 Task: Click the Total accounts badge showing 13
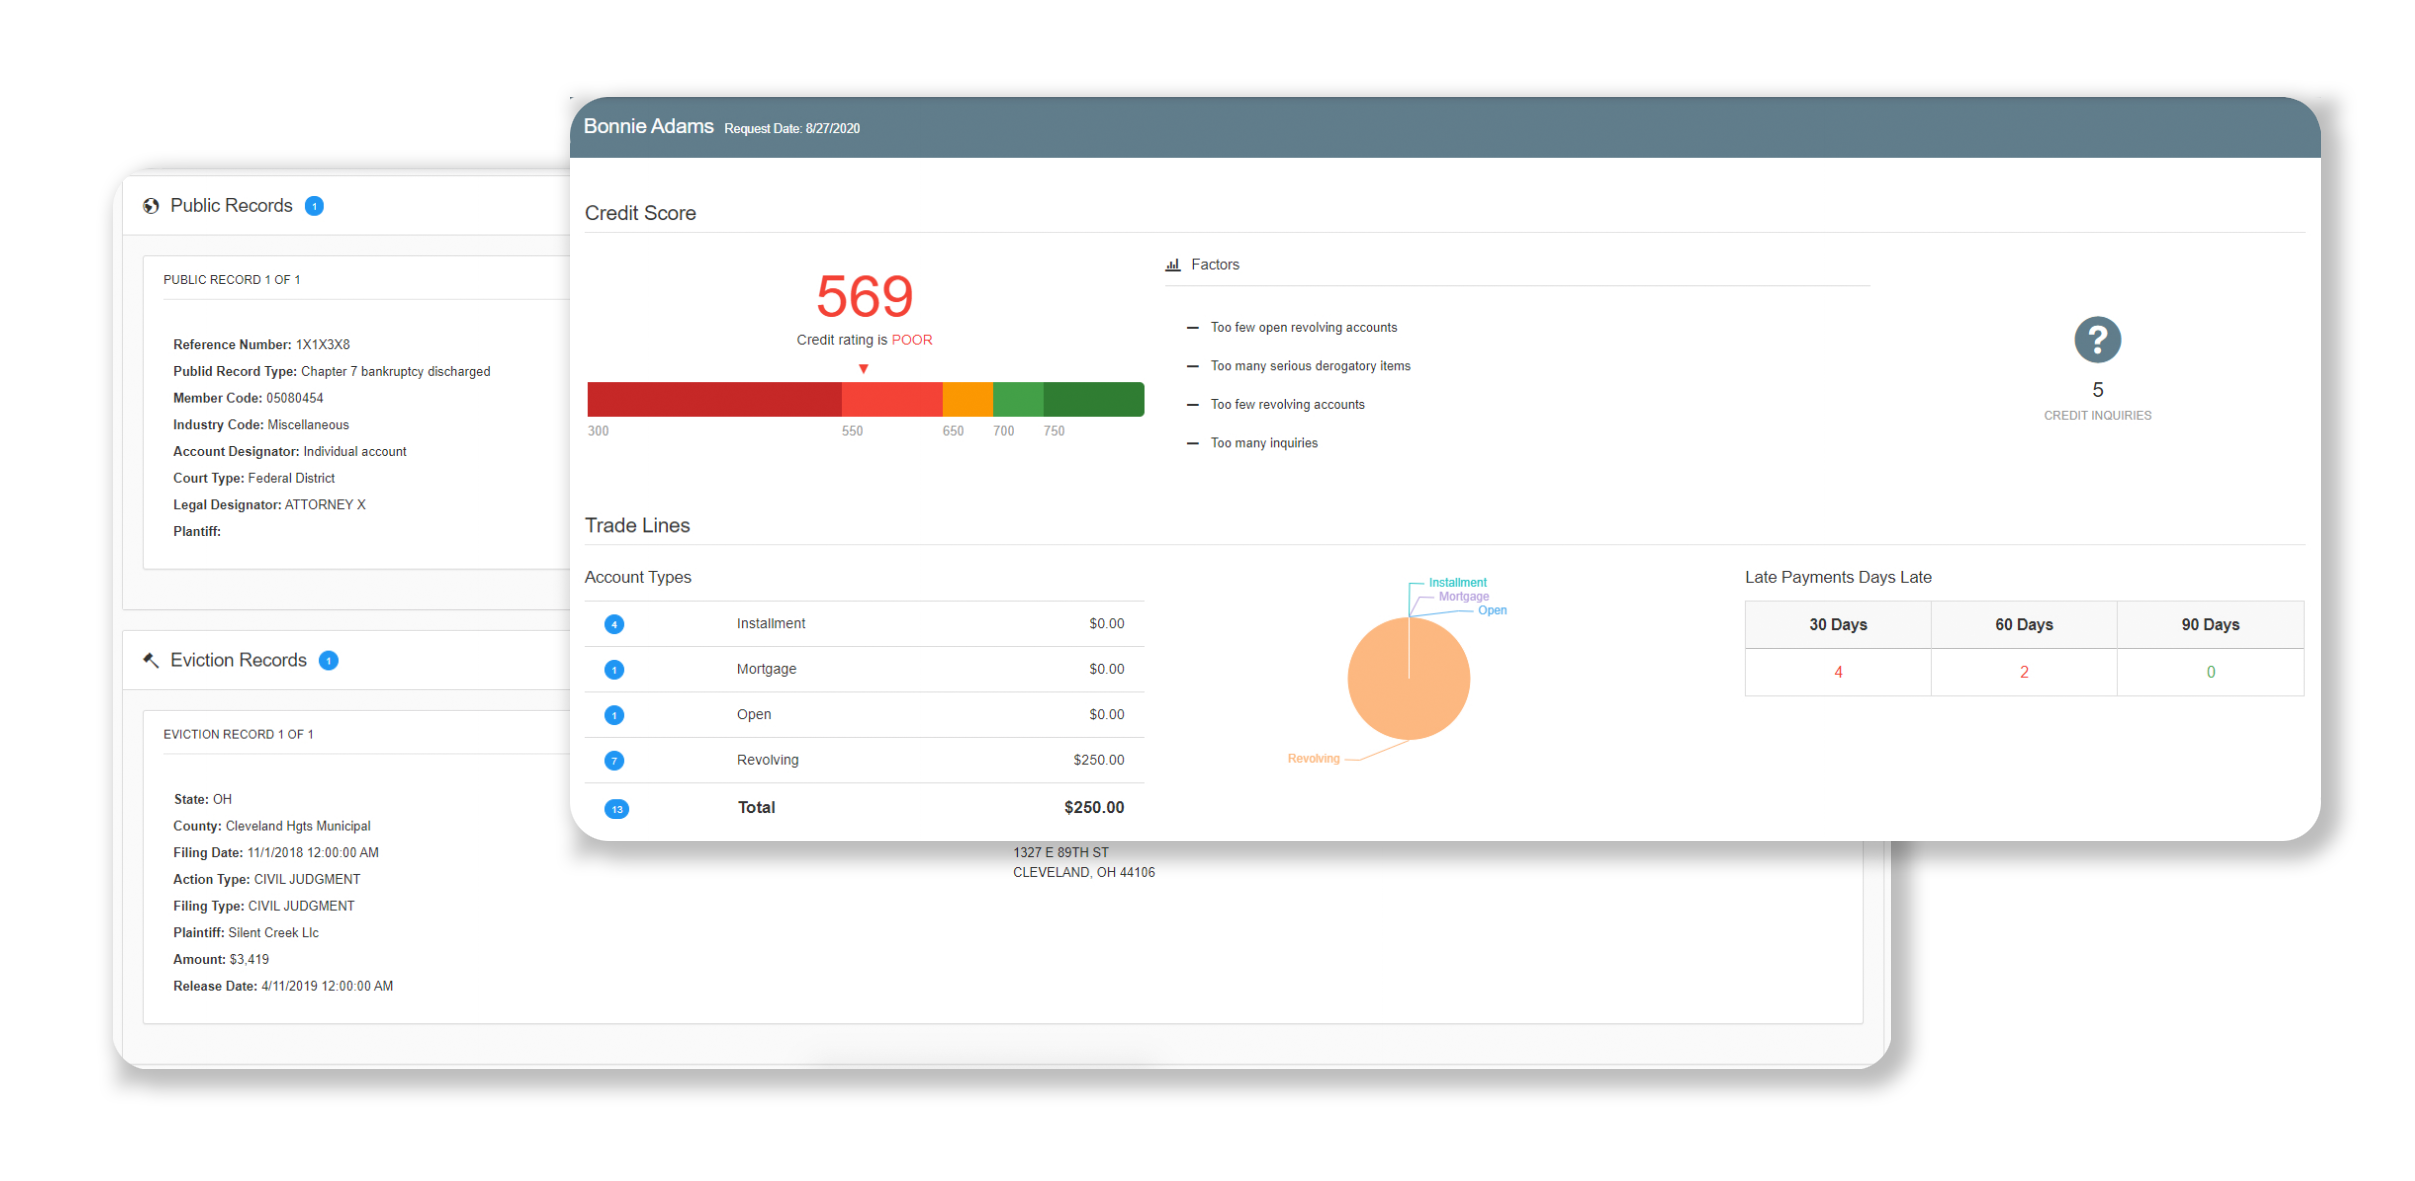tap(616, 809)
